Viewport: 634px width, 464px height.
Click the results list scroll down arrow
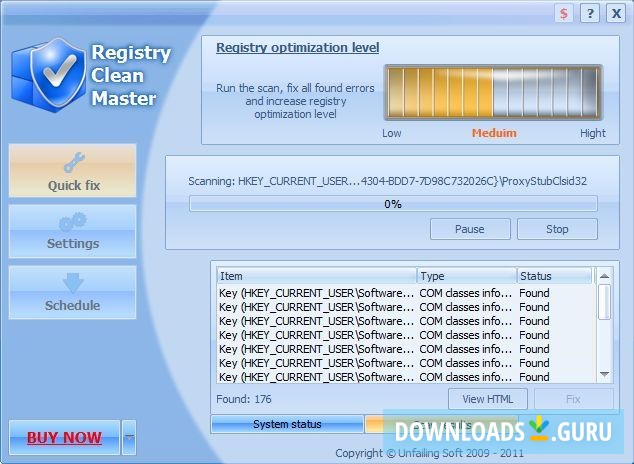pyautogui.click(x=604, y=374)
